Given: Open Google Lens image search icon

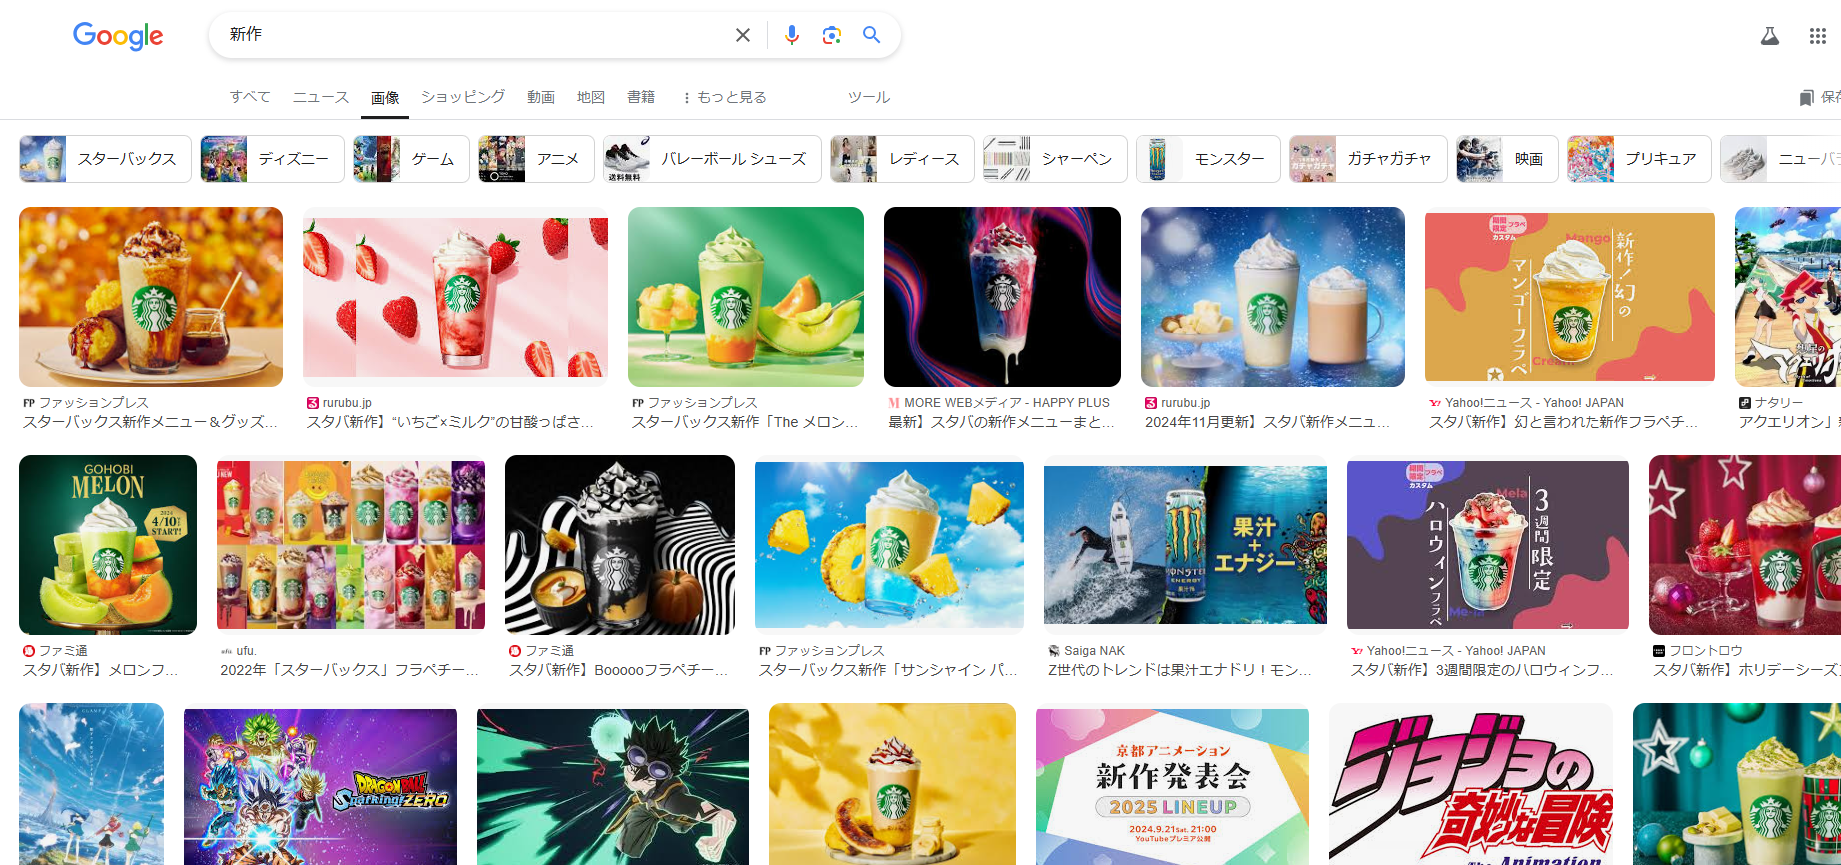Looking at the screenshot, I should click(x=831, y=35).
